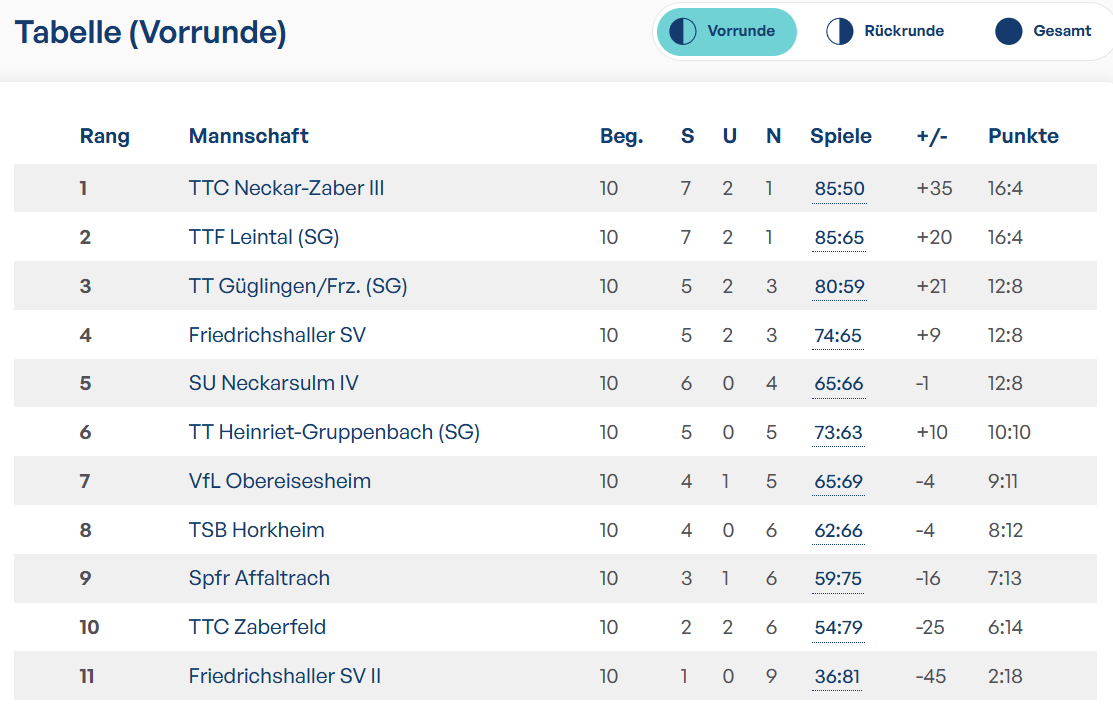
Task: Click the 80:59 Spiele score
Action: click(839, 287)
